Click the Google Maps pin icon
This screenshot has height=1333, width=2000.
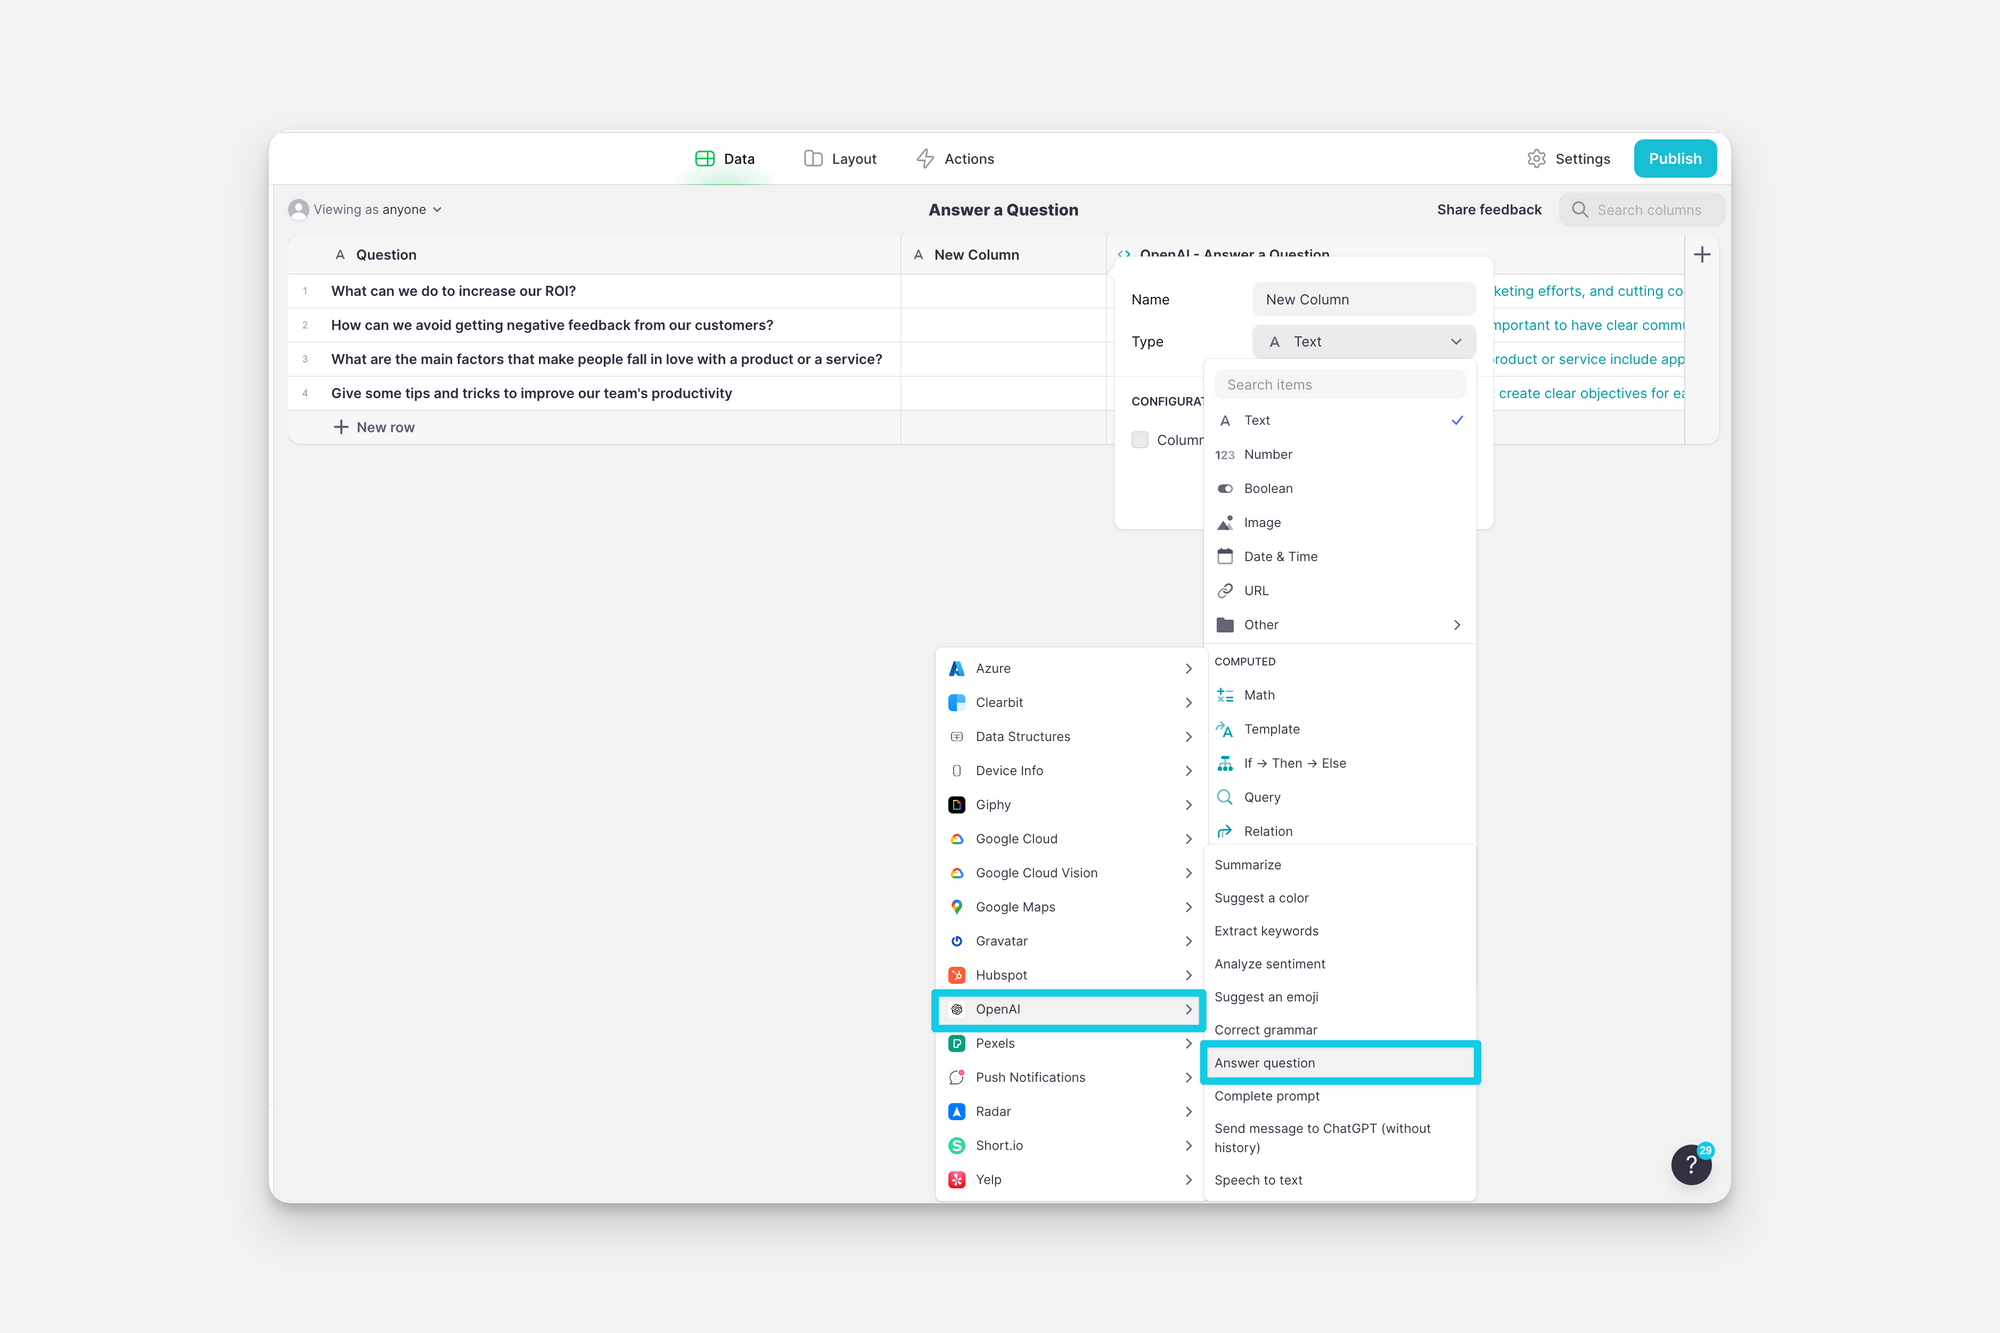point(957,907)
